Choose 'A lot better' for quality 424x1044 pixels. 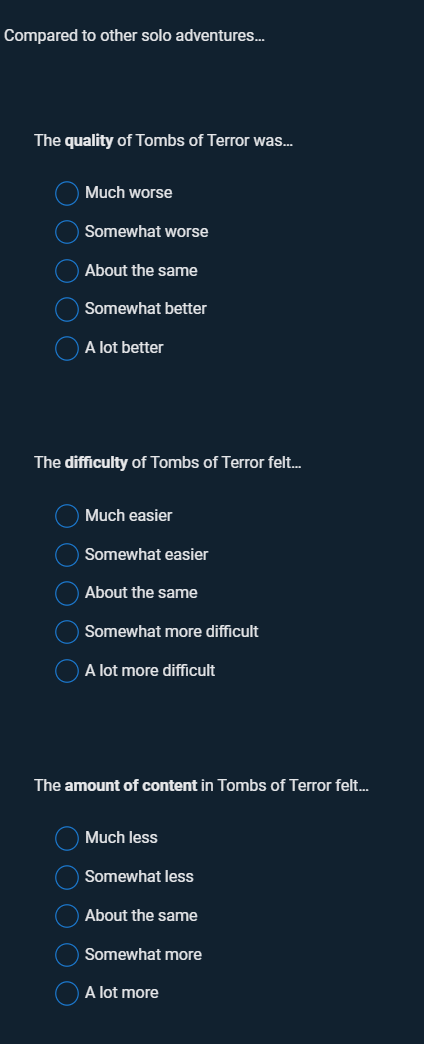[67, 348]
